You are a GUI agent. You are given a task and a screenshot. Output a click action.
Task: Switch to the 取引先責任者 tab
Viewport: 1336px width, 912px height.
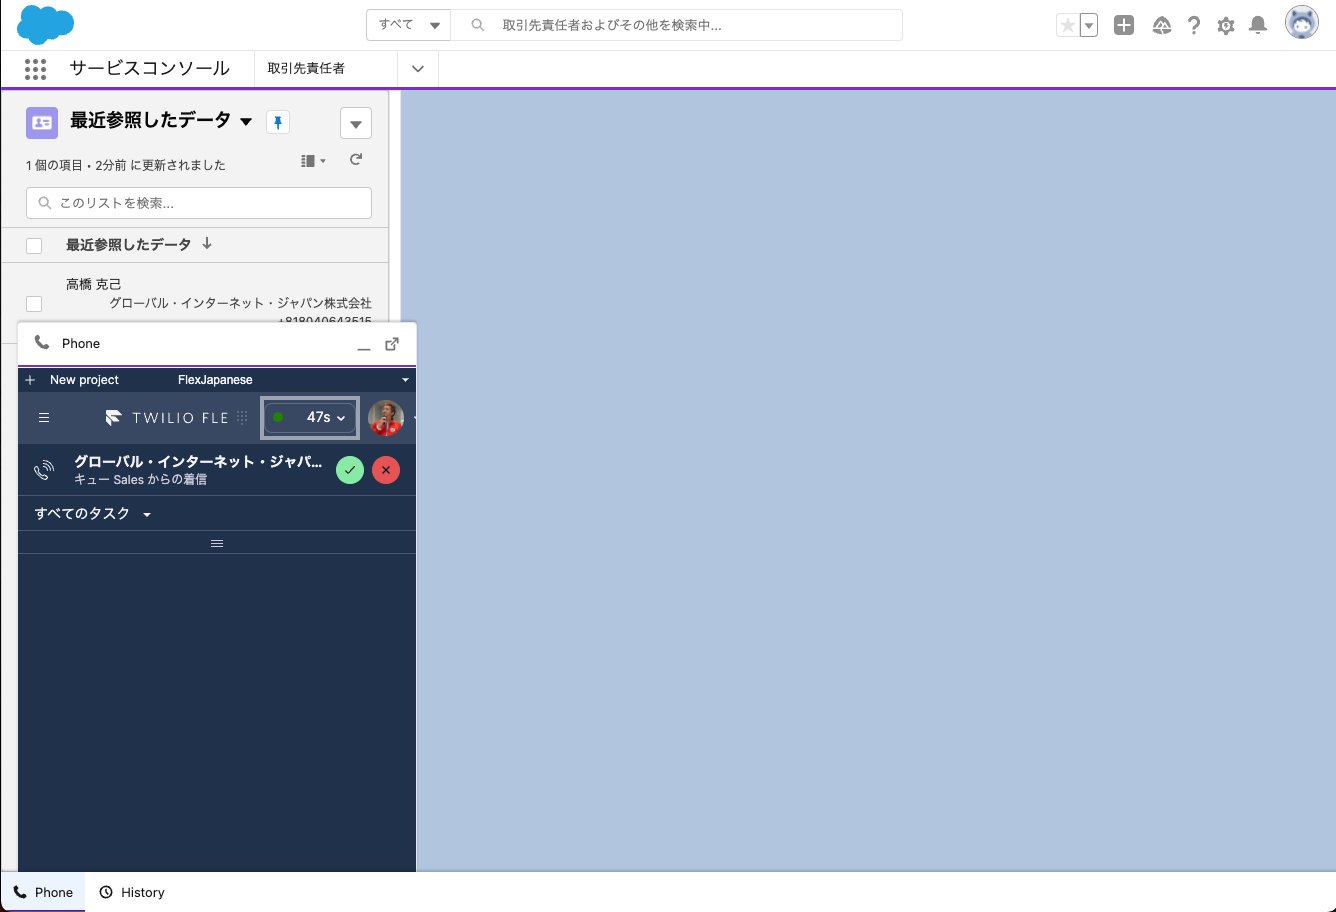click(305, 69)
